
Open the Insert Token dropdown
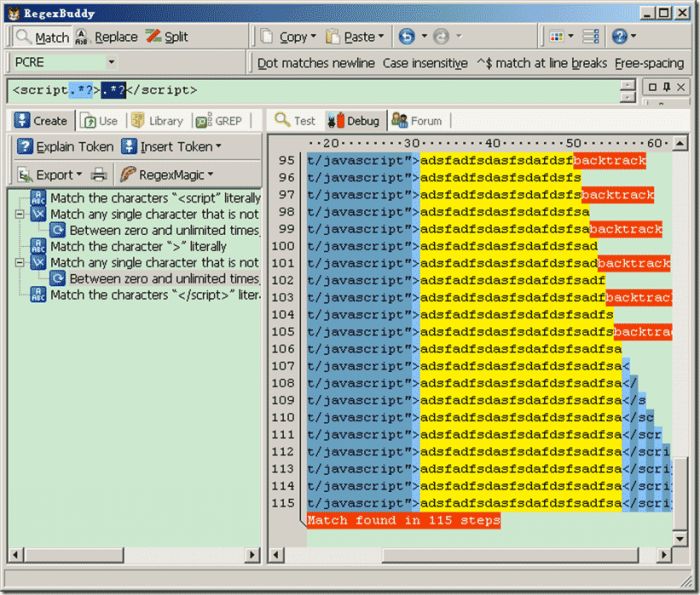coord(171,147)
